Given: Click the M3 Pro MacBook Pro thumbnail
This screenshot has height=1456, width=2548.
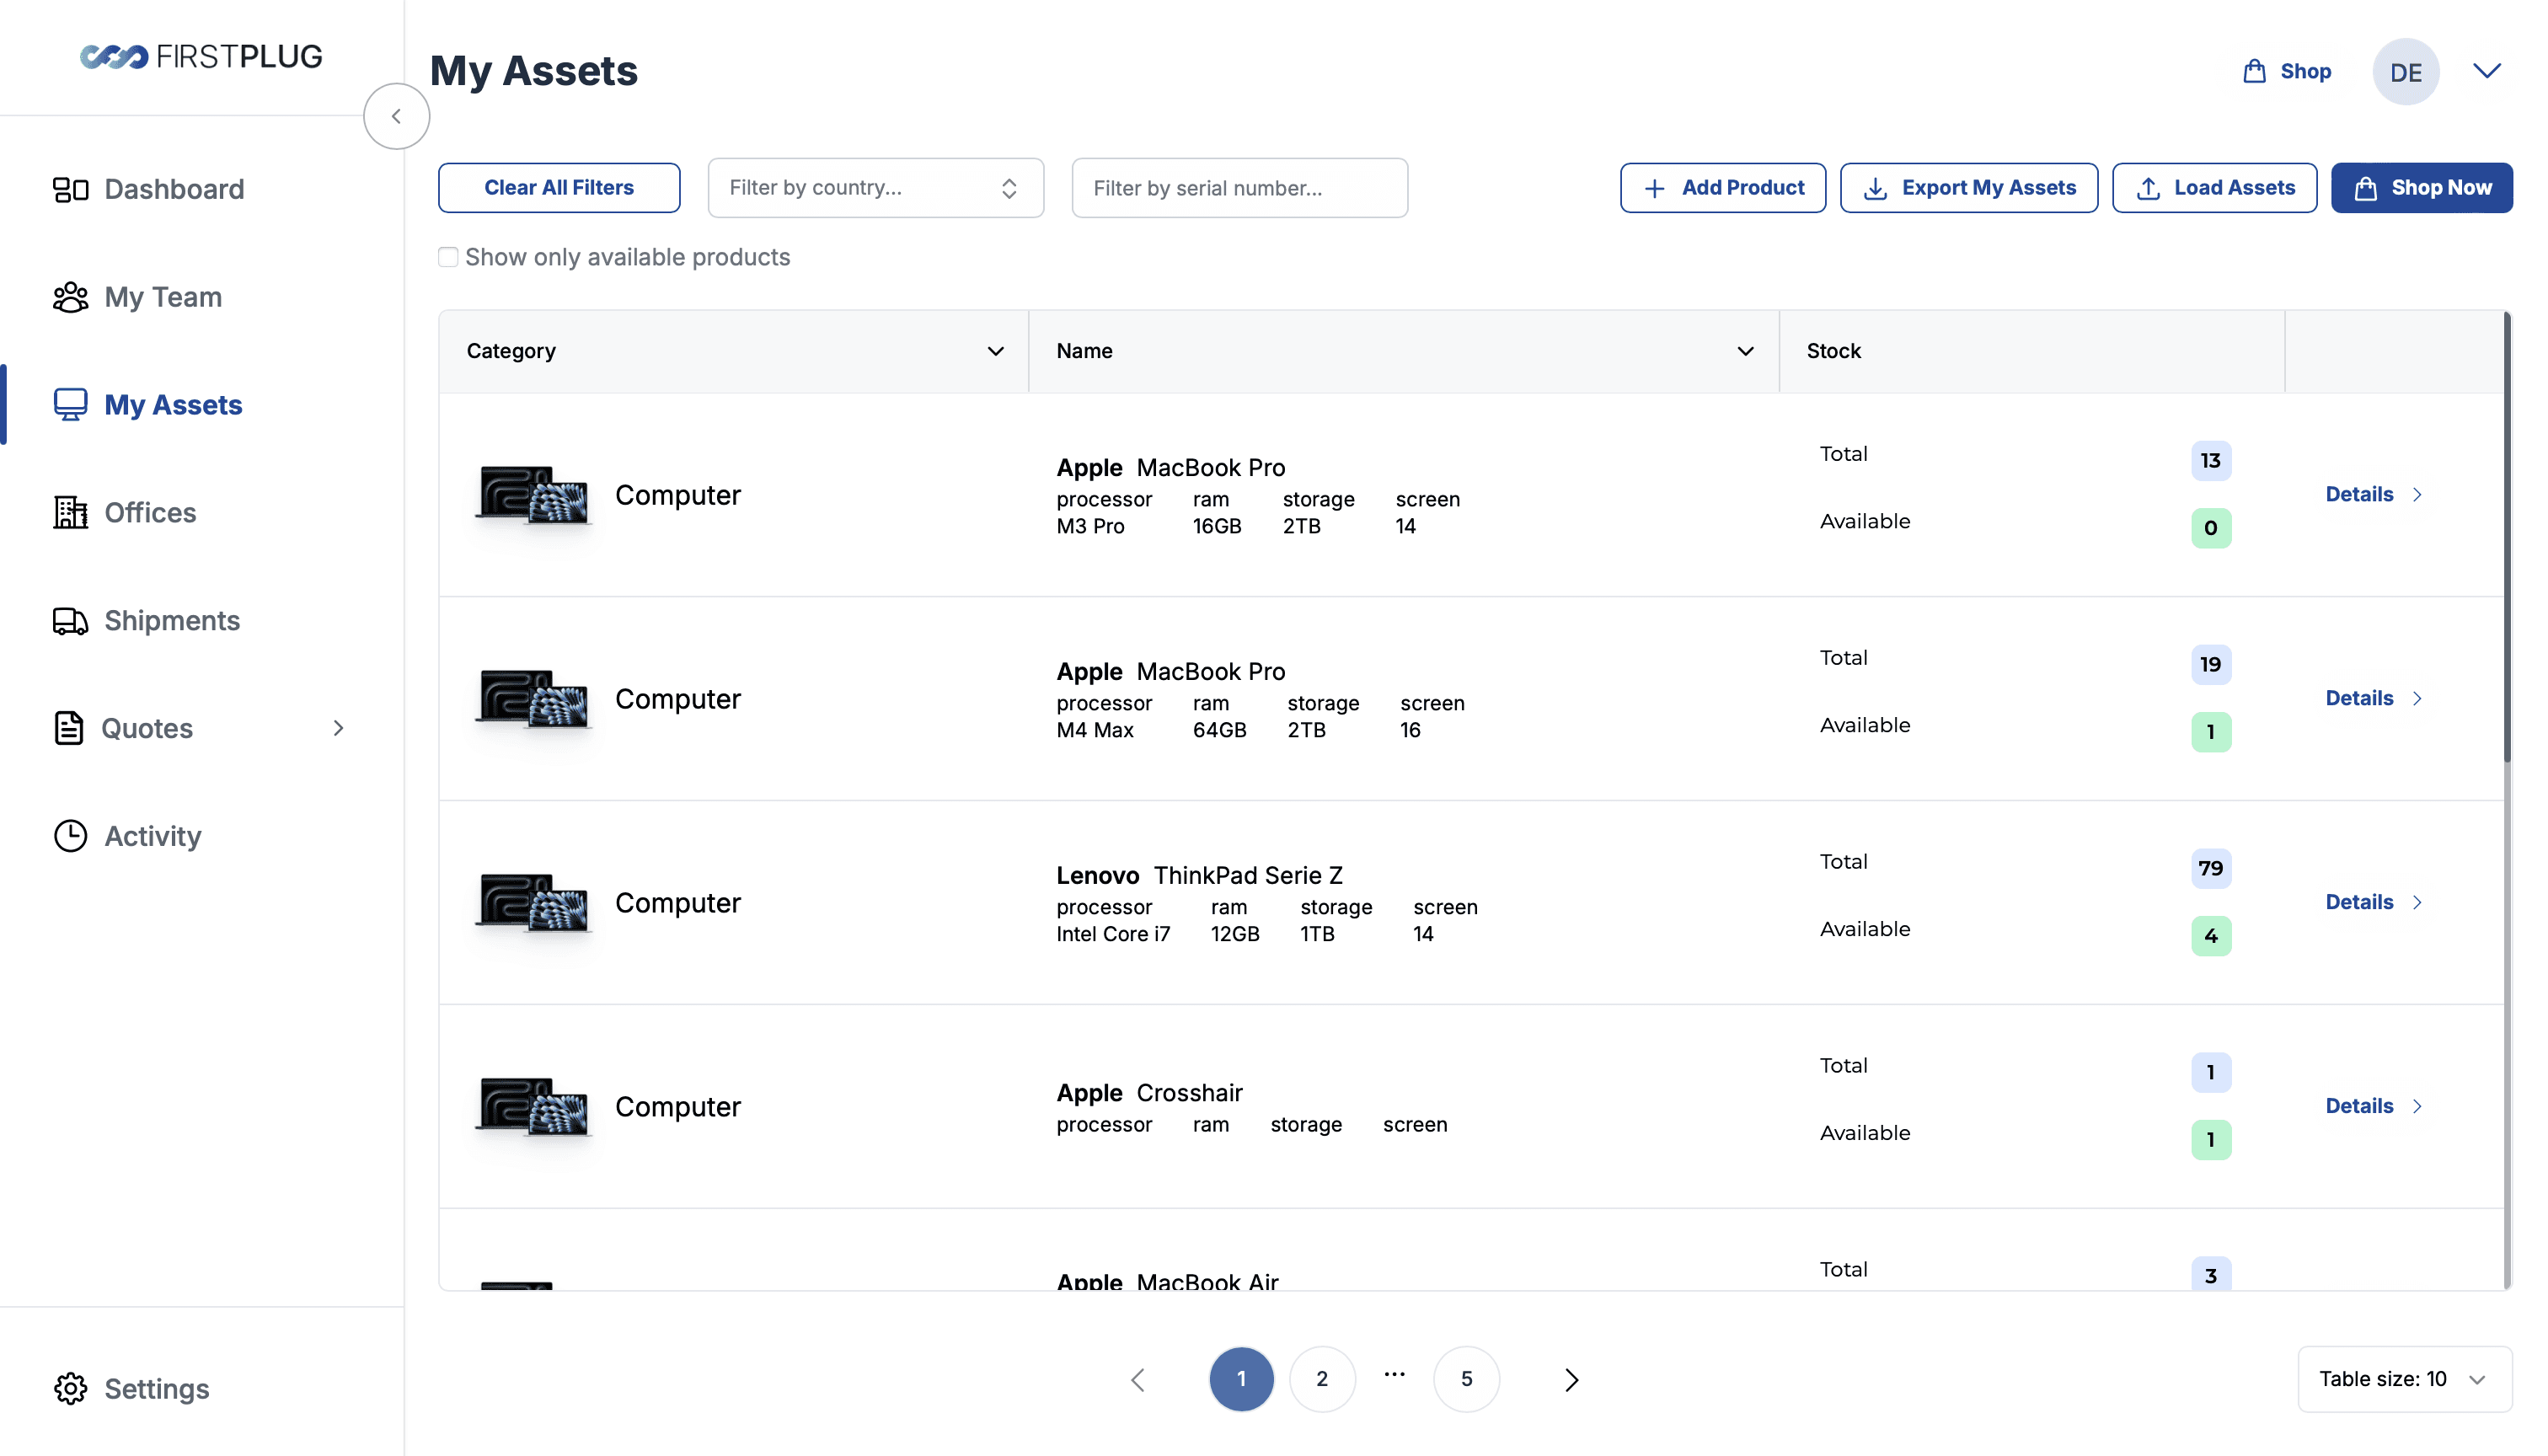Looking at the screenshot, I should 533,495.
